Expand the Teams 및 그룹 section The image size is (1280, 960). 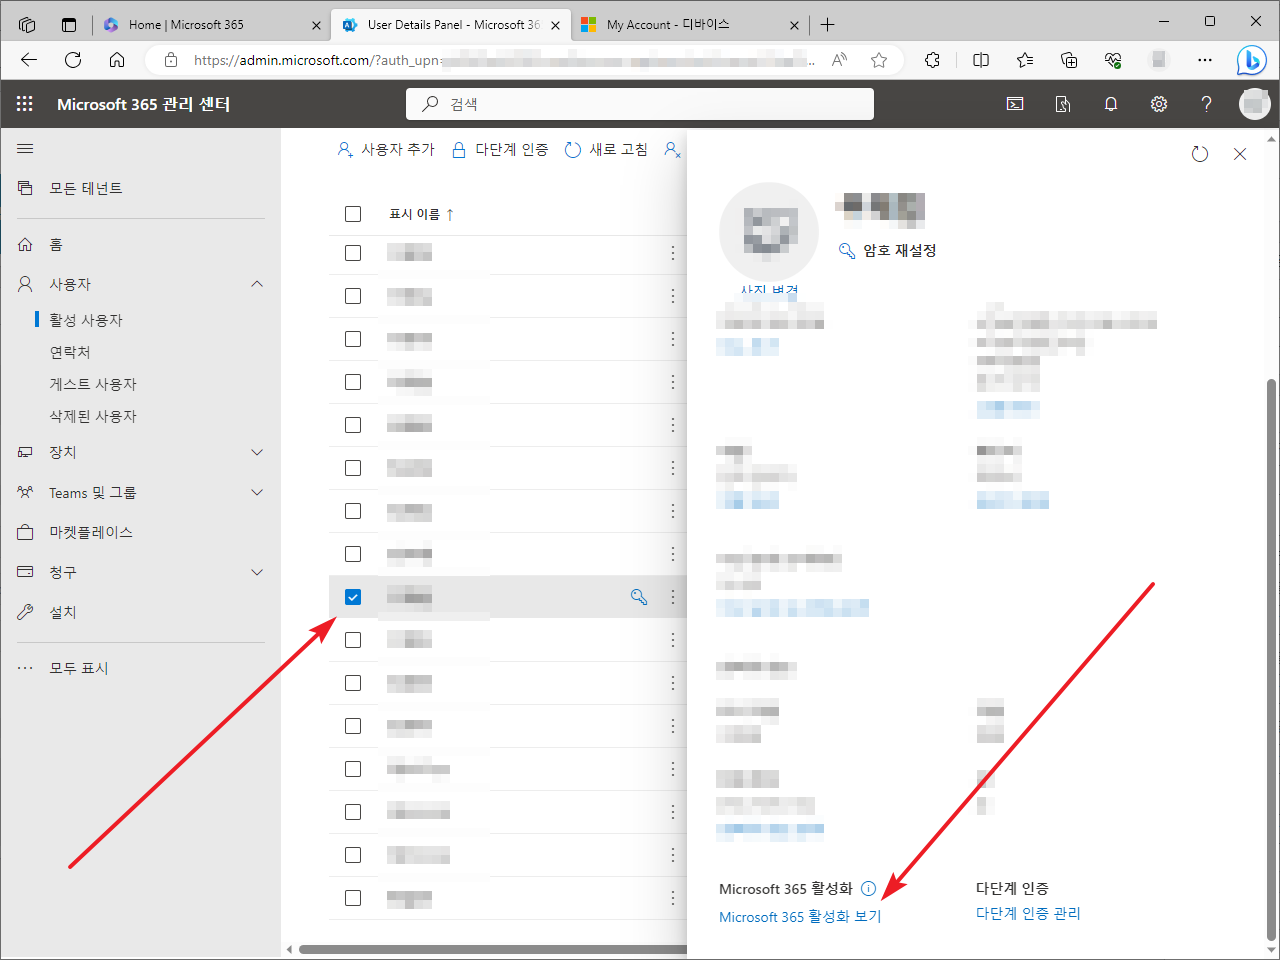(x=257, y=492)
